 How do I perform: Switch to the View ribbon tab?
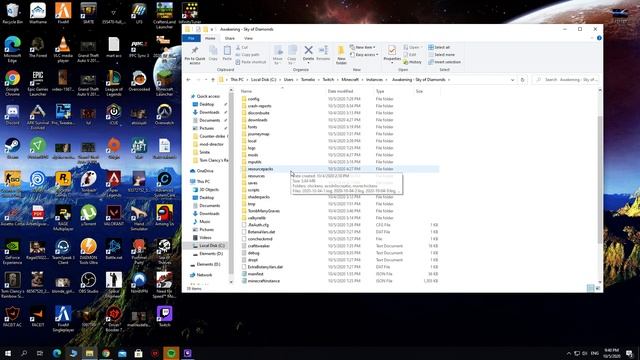point(248,38)
